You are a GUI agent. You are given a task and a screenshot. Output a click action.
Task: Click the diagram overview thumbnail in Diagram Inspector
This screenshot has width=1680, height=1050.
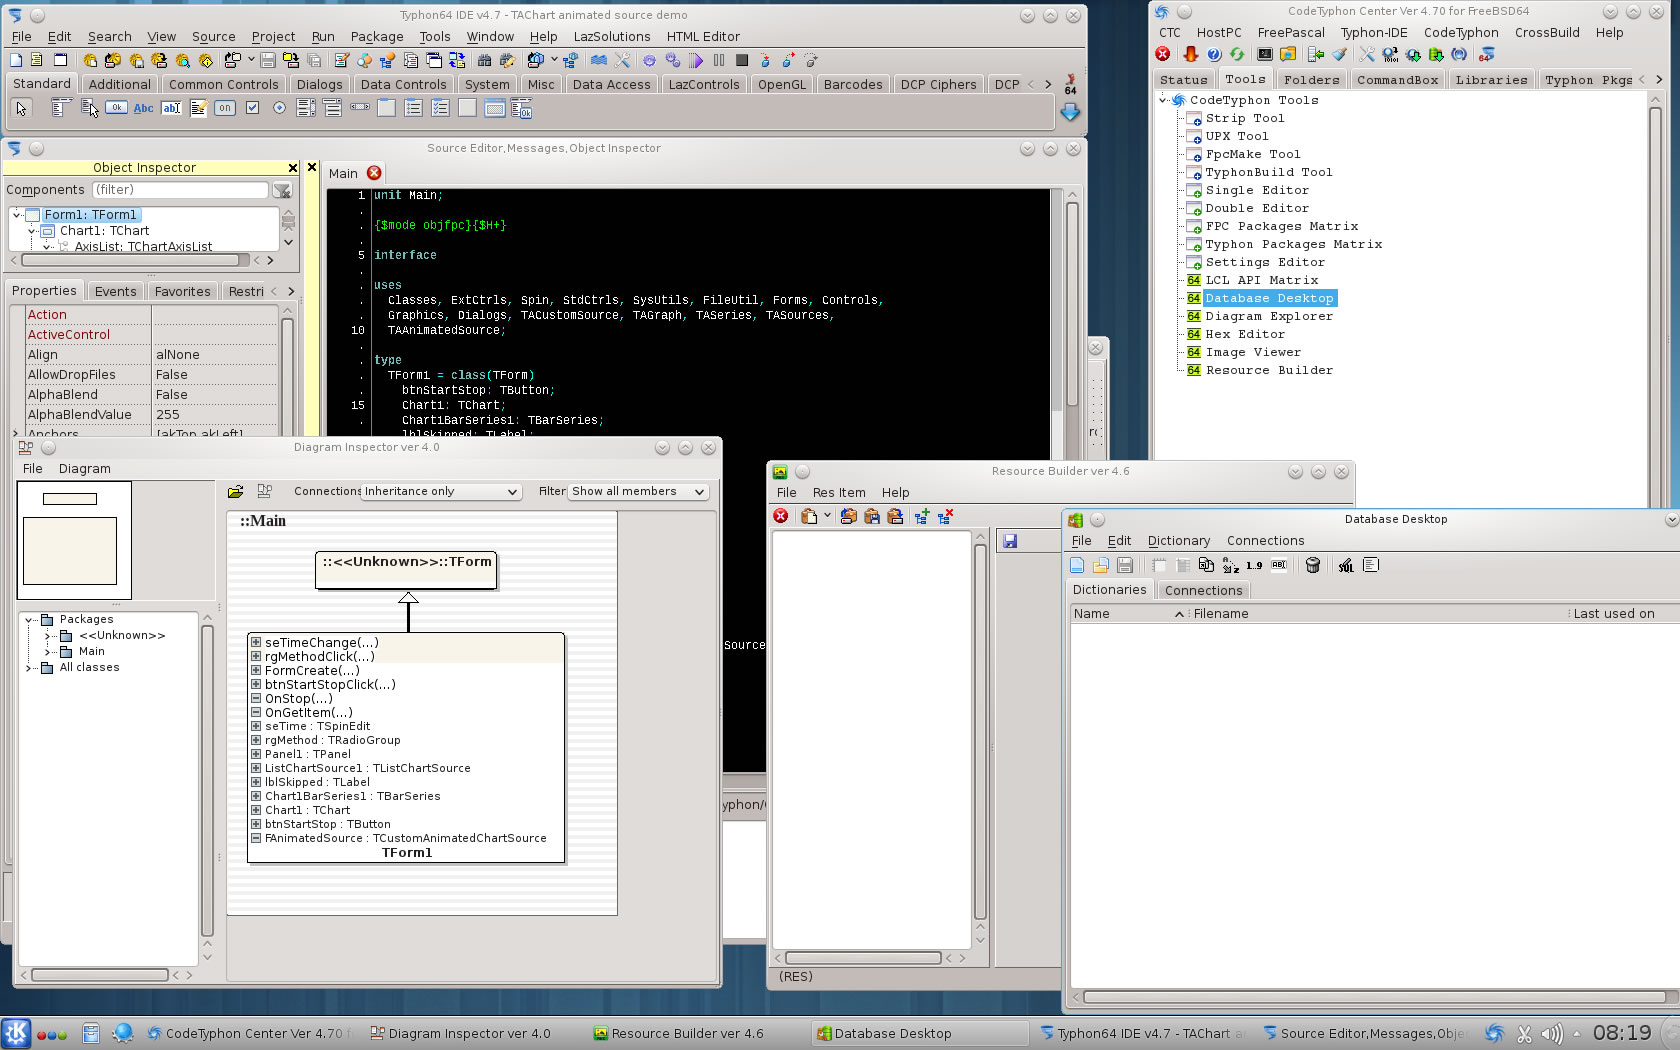(74, 540)
